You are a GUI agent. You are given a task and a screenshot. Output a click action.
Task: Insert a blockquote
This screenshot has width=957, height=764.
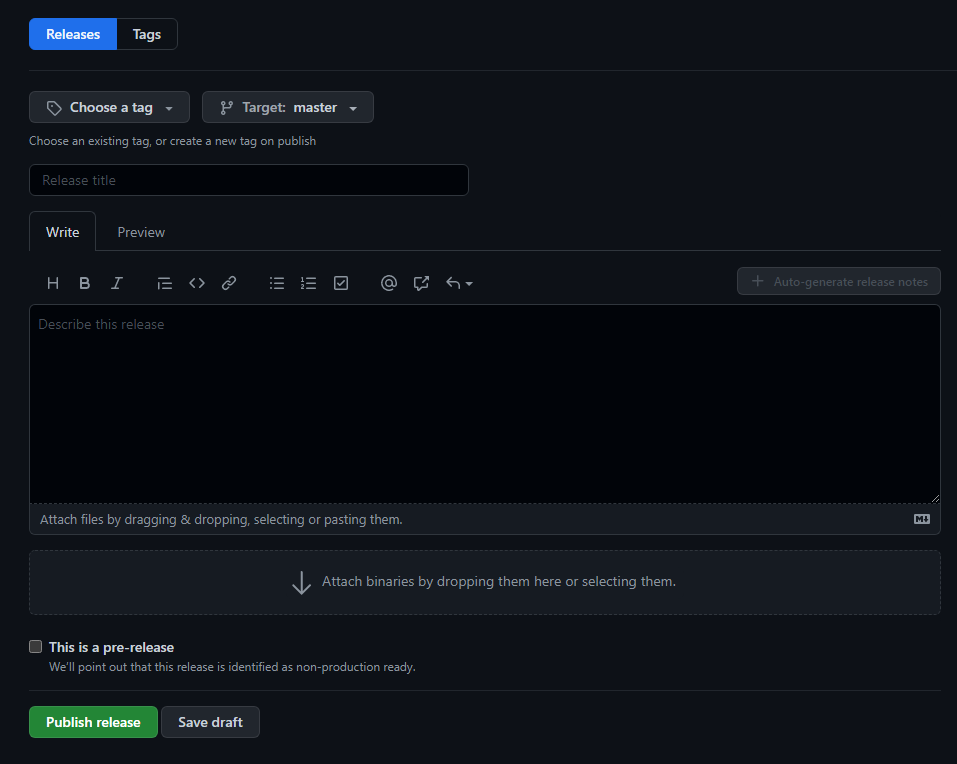[164, 283]
